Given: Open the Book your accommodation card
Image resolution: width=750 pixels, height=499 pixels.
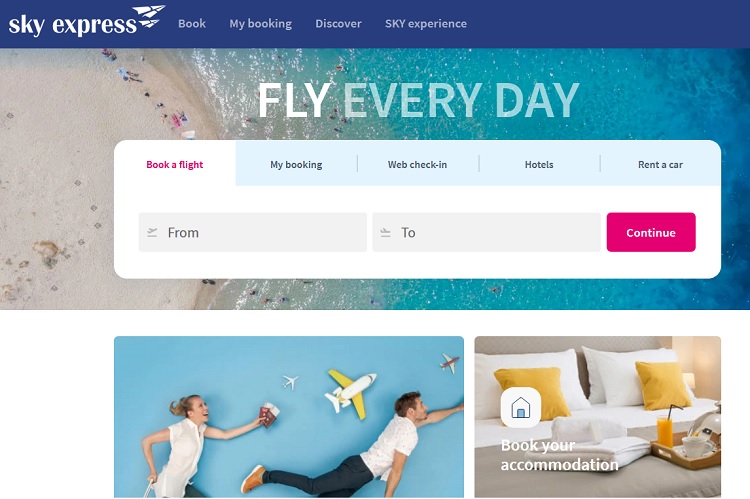Looking at the screenshot, I should 597,417.
